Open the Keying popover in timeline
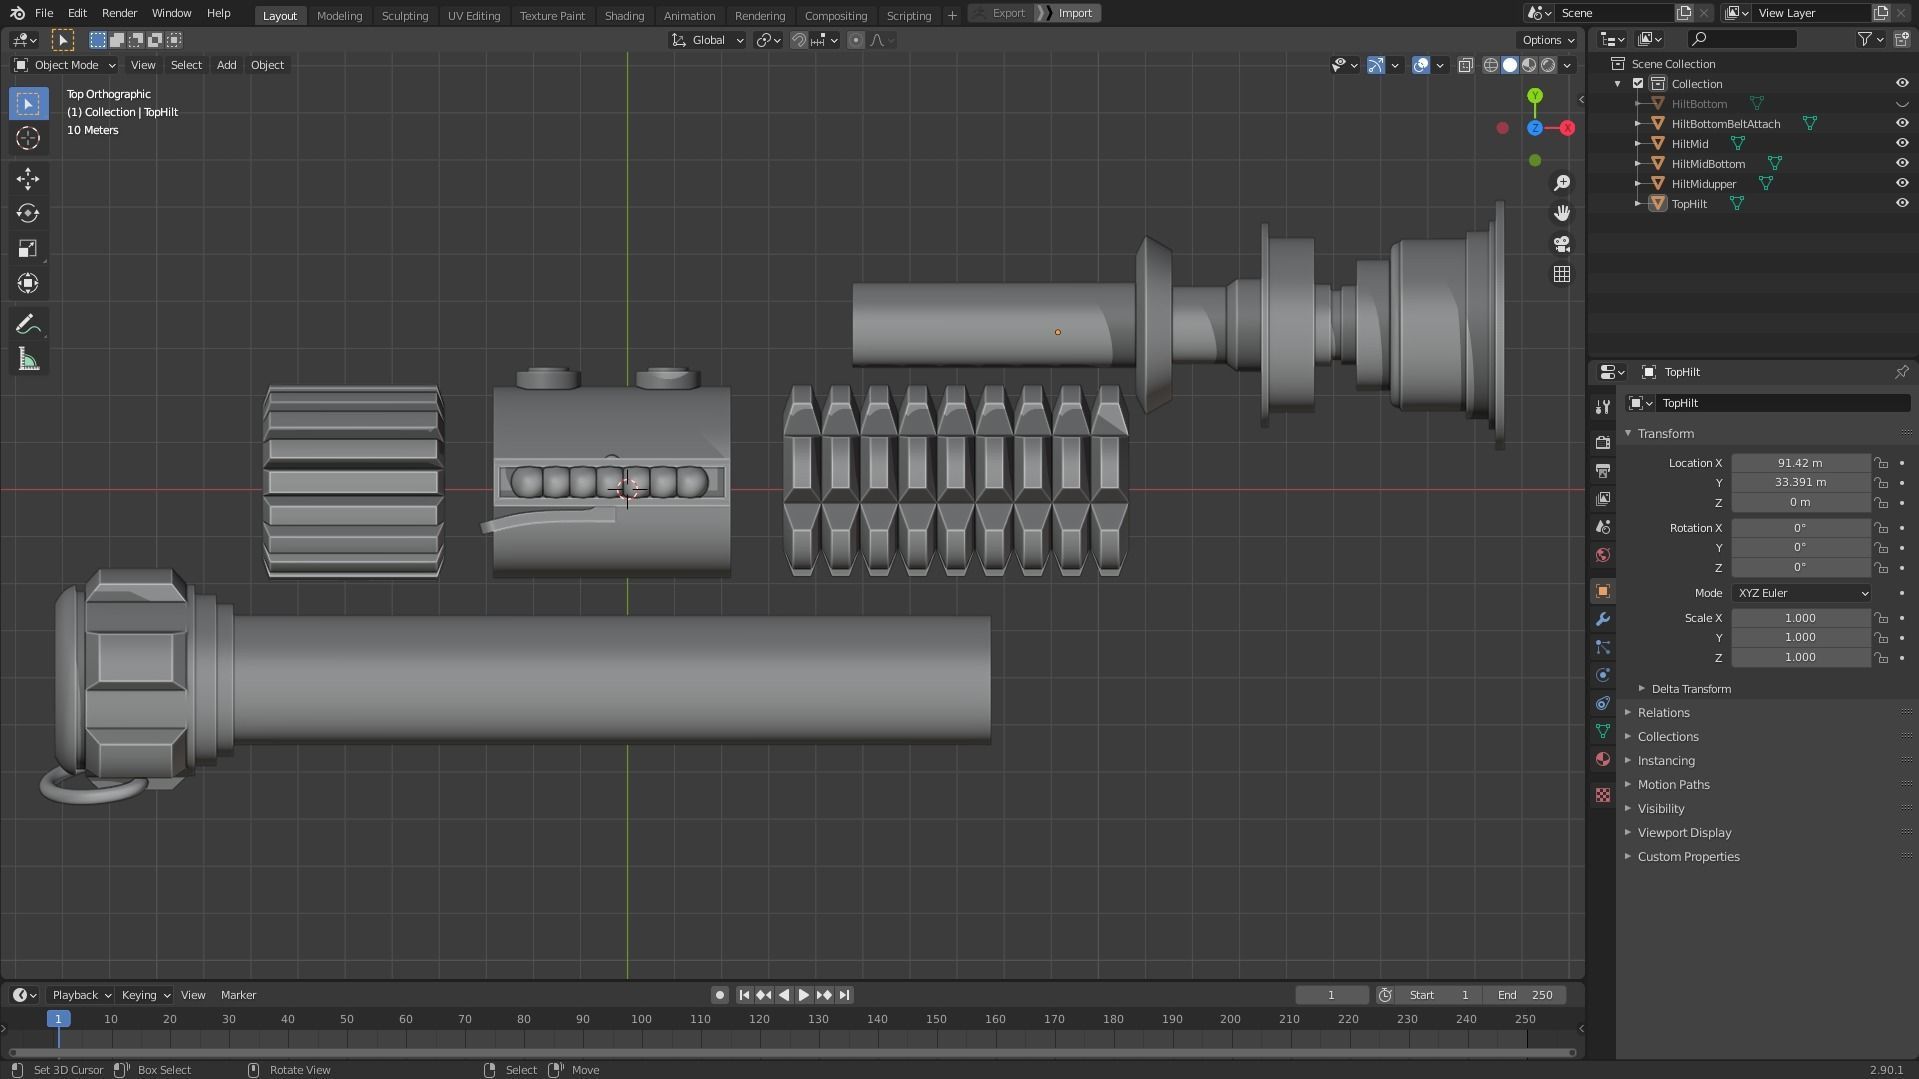This screenshot has width=1919, height=1079. coord(145,995)
